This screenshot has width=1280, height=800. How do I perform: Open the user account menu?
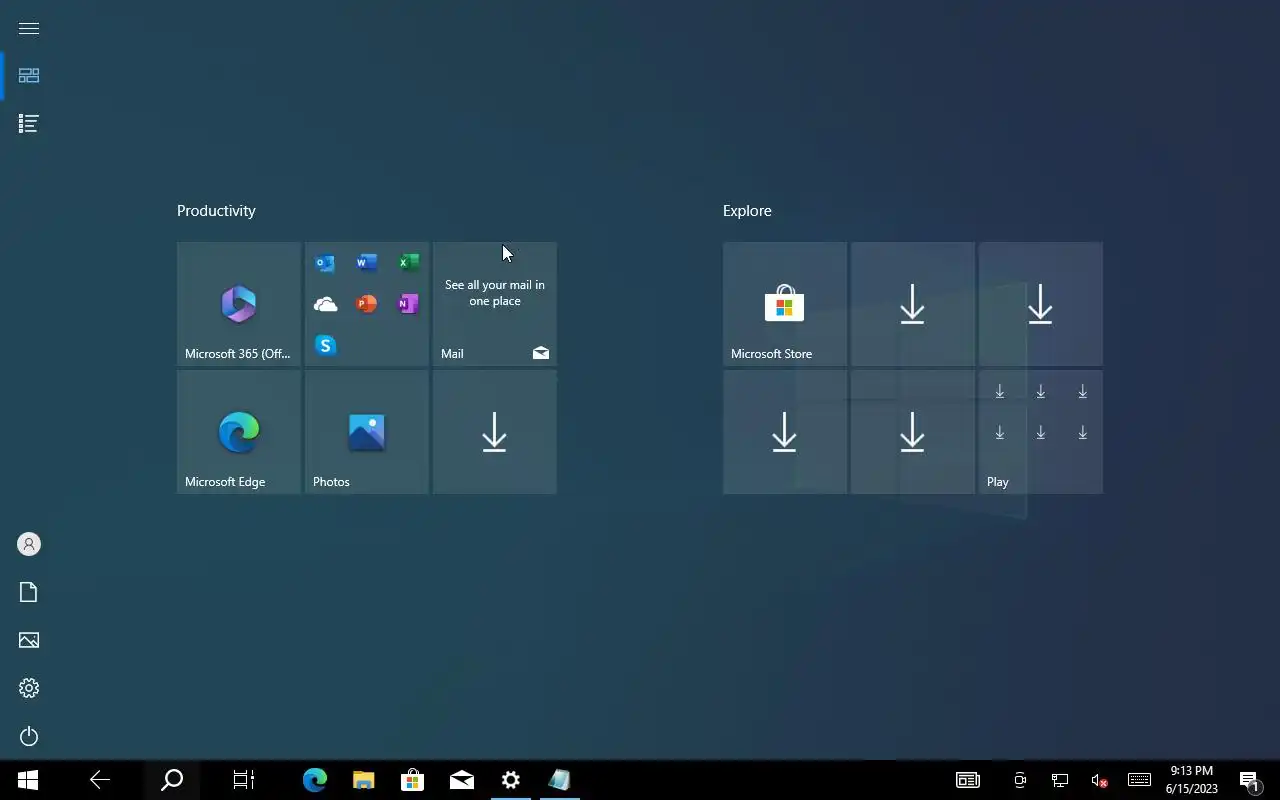click(x=29, y=544)
